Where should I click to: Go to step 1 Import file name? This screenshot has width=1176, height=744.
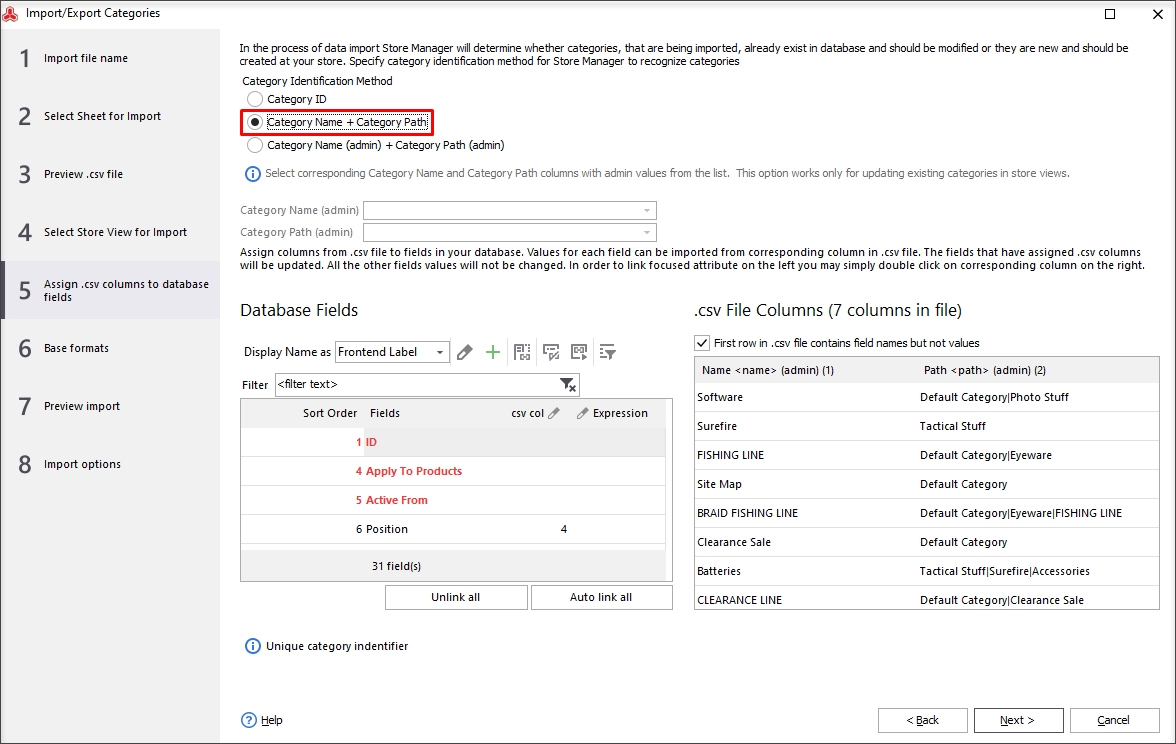tap(110, 58)
